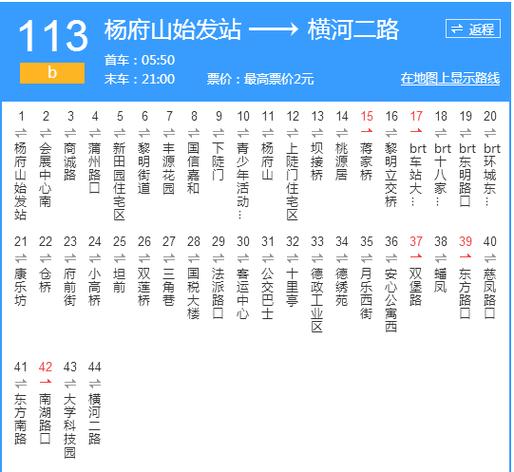Open the 在地图上显示路线 map link
514x472 pixels.
click(x=450, y=79)
